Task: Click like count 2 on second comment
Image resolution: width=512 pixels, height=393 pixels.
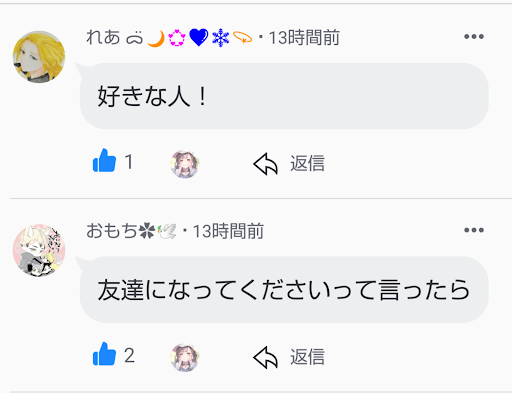Action: point(129,355)
